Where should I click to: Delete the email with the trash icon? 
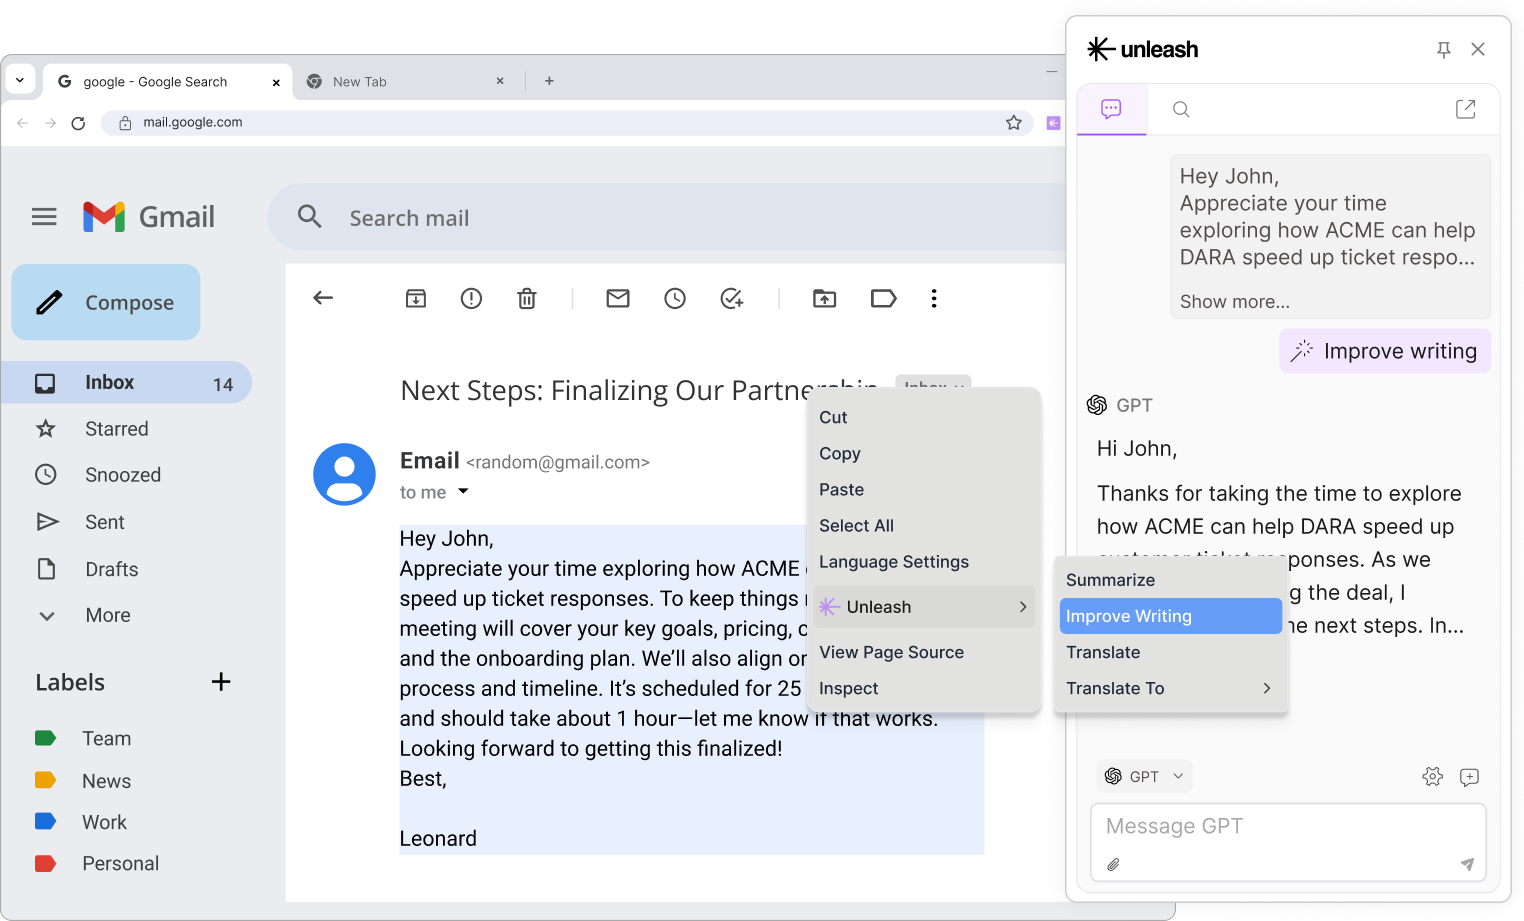tap(527, 298)
